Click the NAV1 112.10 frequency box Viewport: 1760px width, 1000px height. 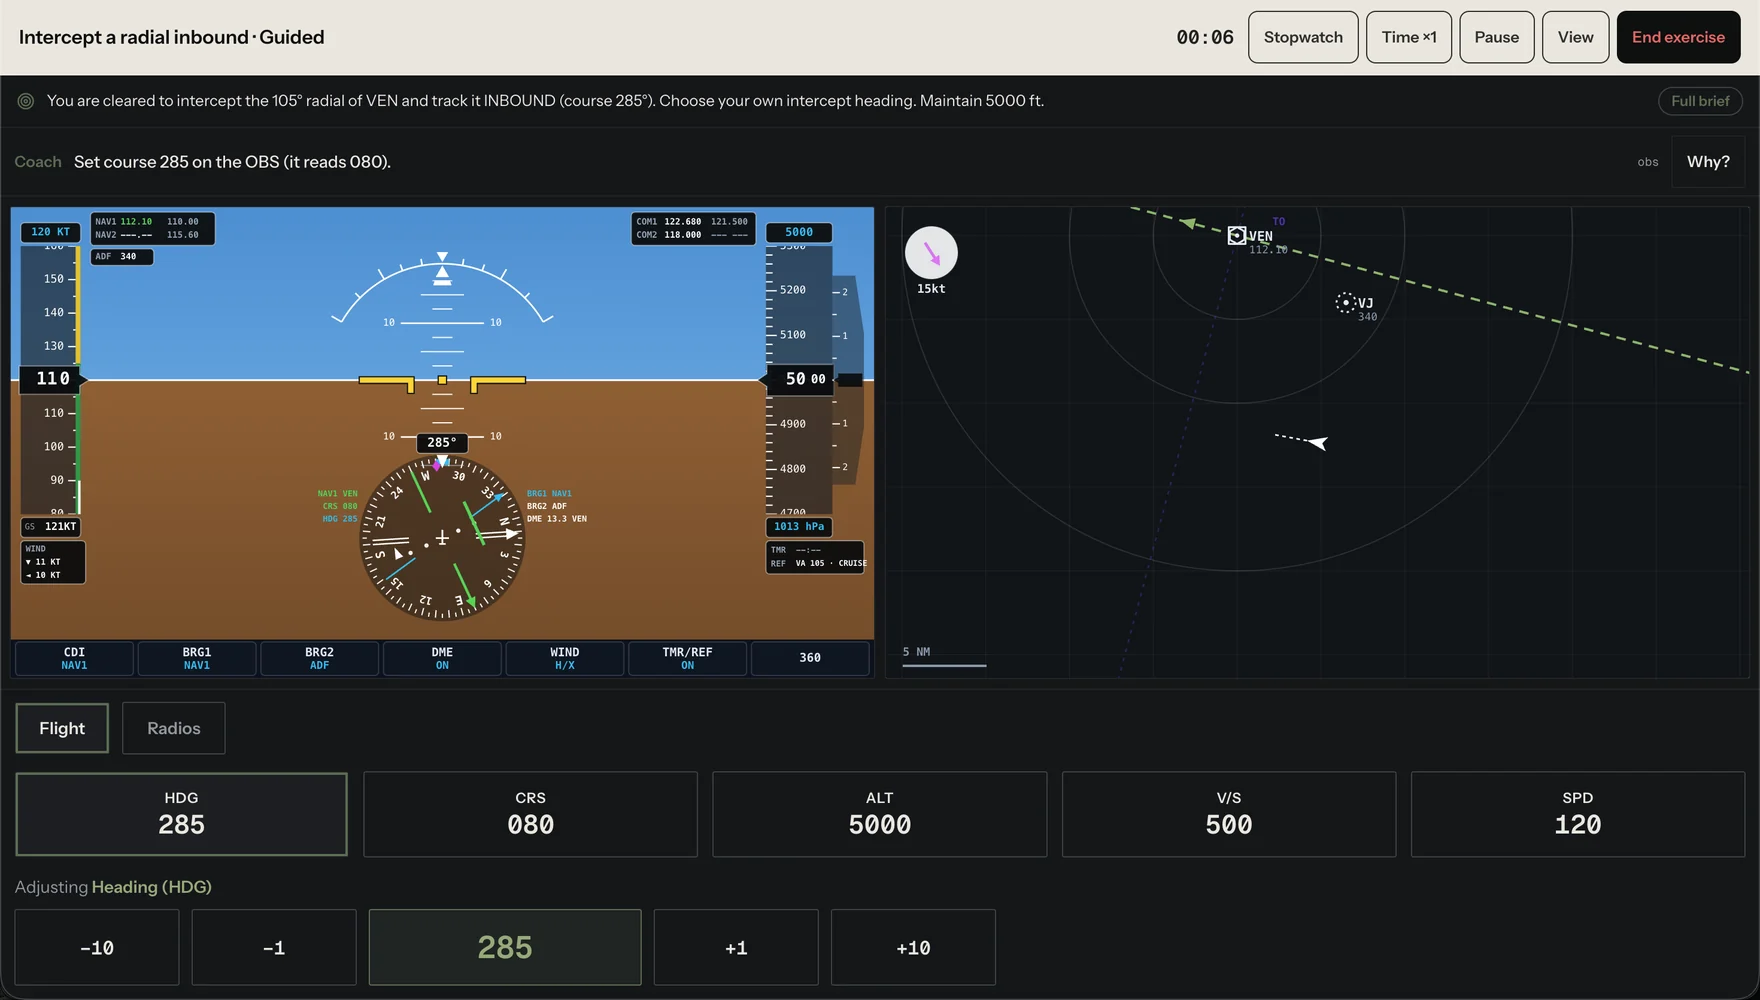point(153,228)
